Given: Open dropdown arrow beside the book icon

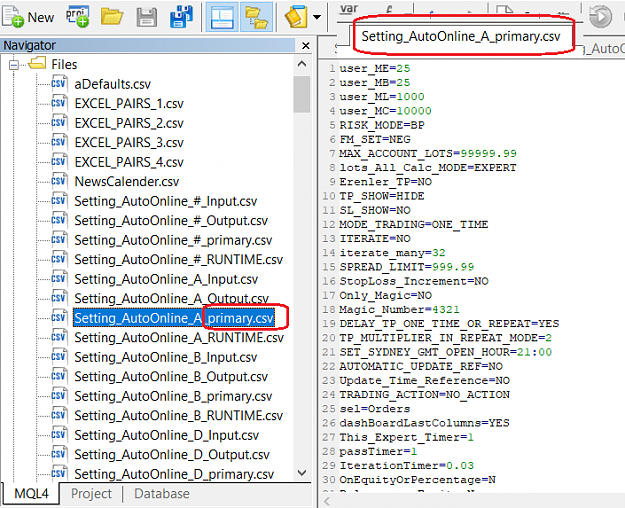Looking at the screenshot, I should click(317, 17).
